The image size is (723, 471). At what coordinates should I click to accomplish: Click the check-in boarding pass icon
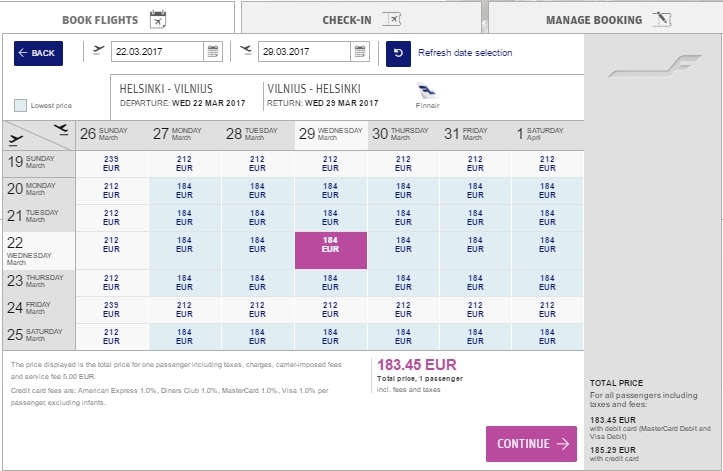(x=391, y=19)
